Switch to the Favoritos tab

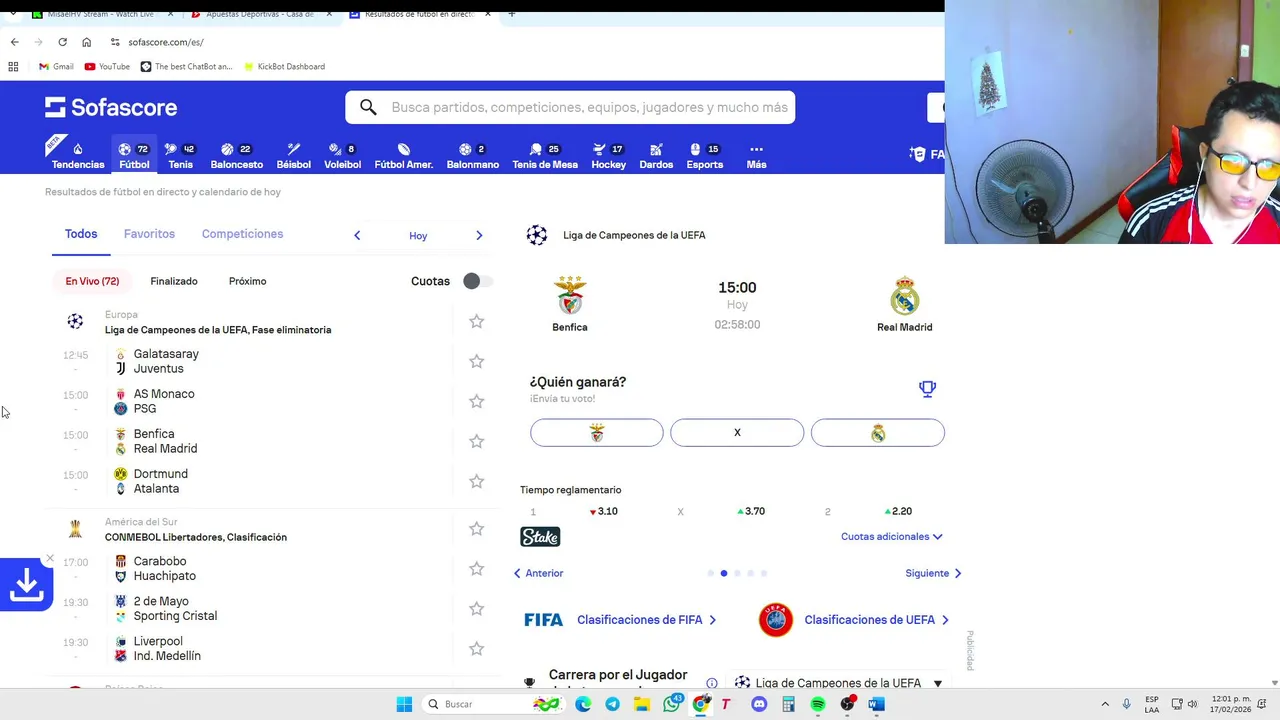point(149,234)
